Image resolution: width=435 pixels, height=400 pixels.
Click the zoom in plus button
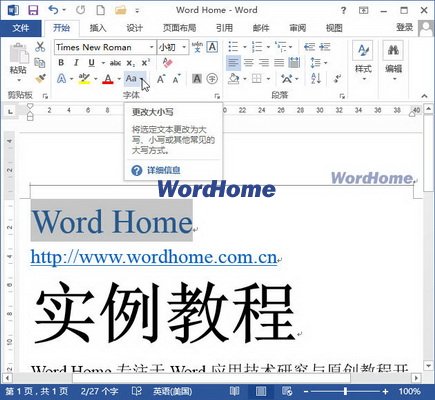[x=385, y=391]
